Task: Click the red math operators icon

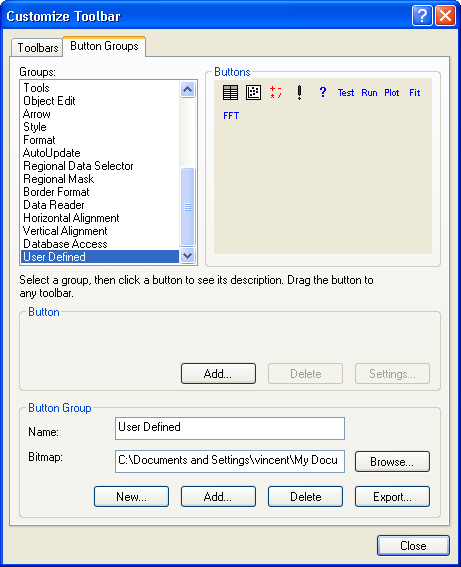Action: [276, 93]
